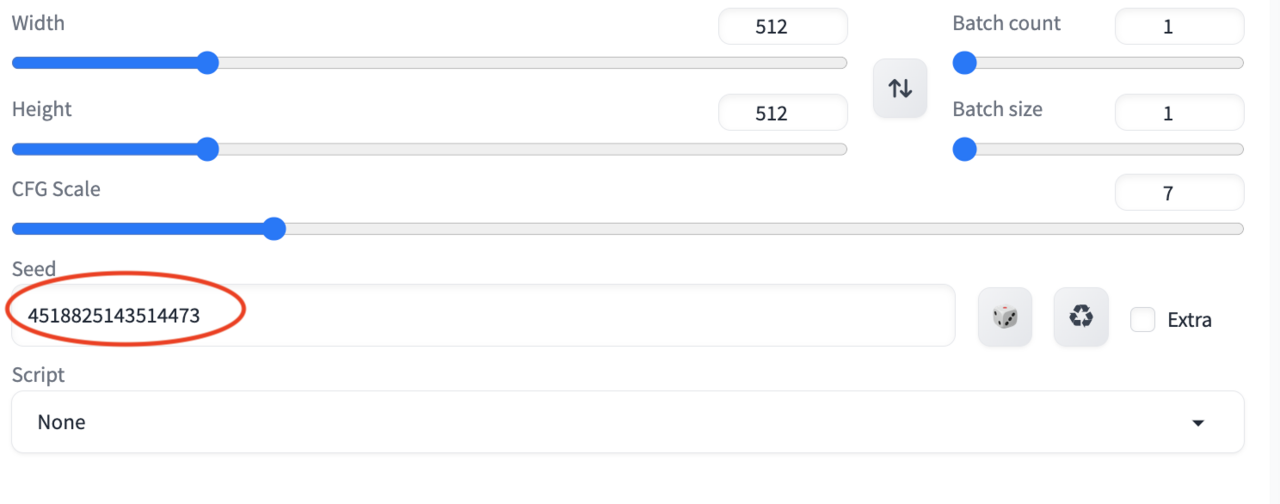Click the dice icon to randomize seed
This screenshot has height=504, width=1280.
pos(1005,317)
